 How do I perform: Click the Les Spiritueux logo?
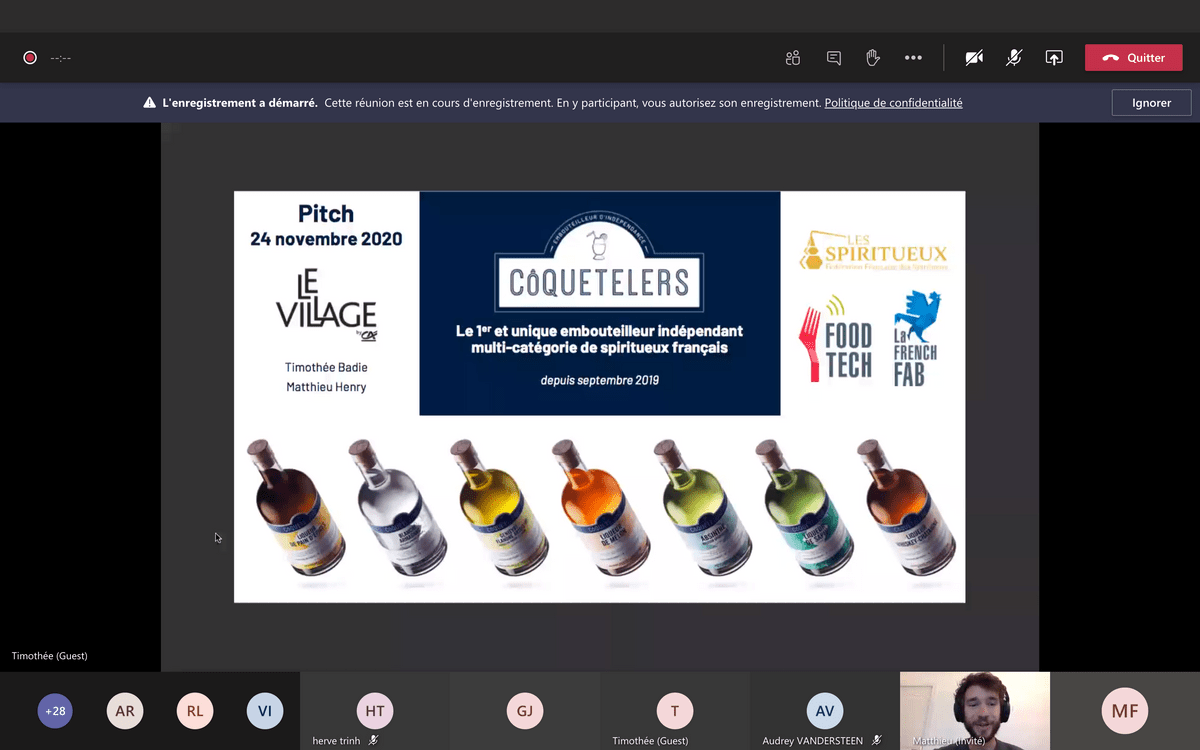[873, 250]
